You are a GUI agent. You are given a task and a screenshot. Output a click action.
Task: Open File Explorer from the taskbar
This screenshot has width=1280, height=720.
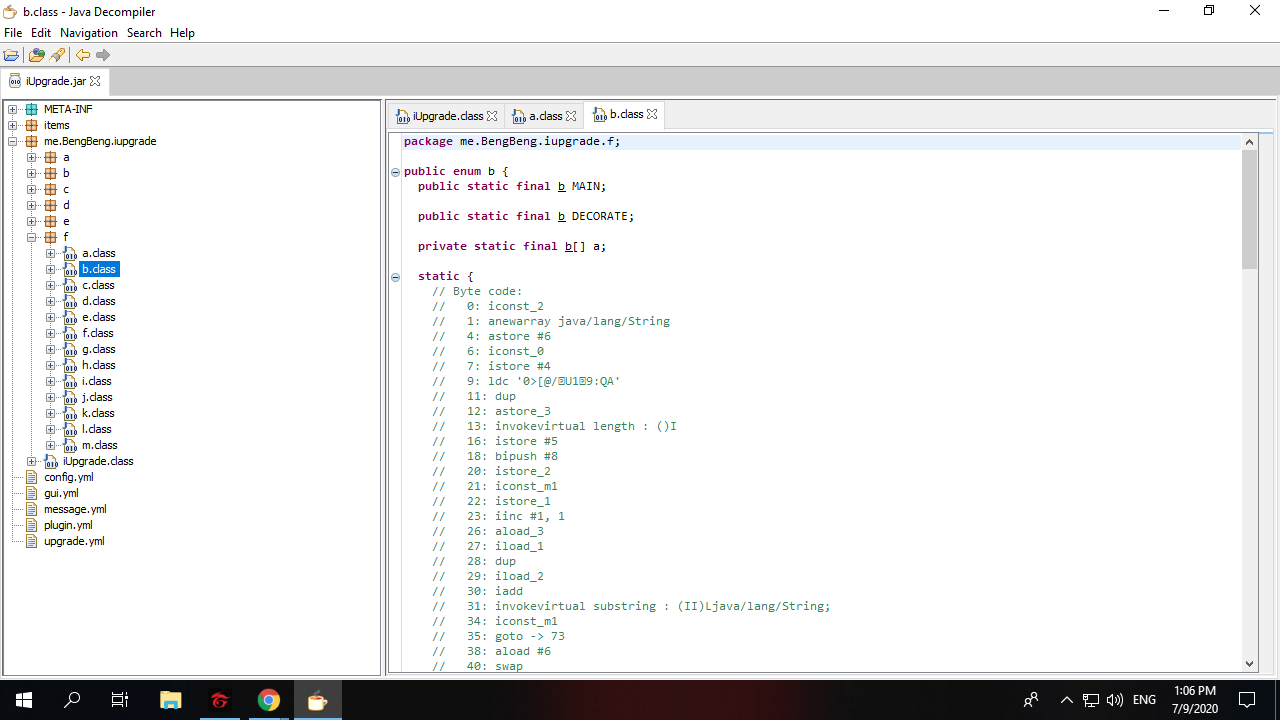[170, 700]
